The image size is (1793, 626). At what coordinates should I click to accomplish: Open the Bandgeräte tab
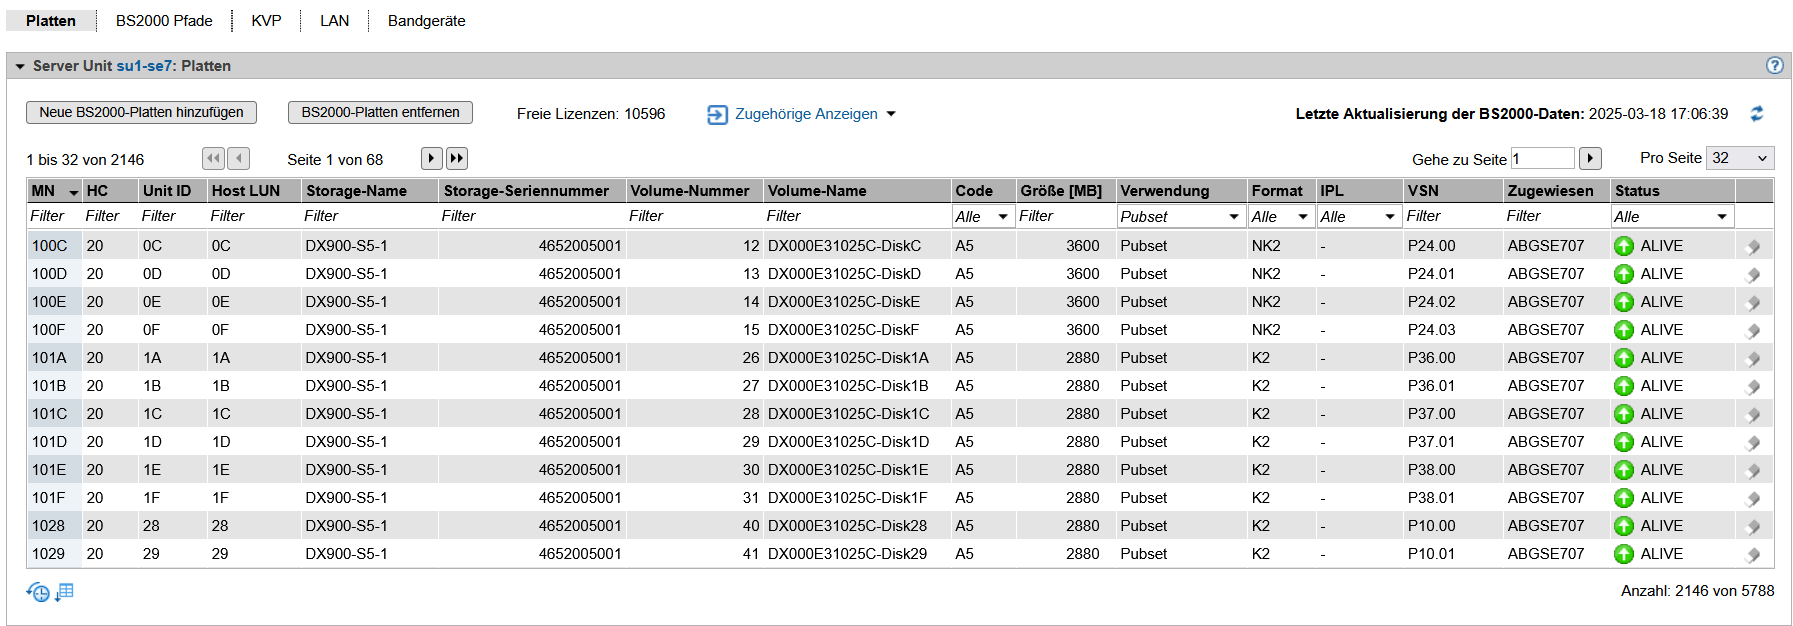(x=426, y=21)
